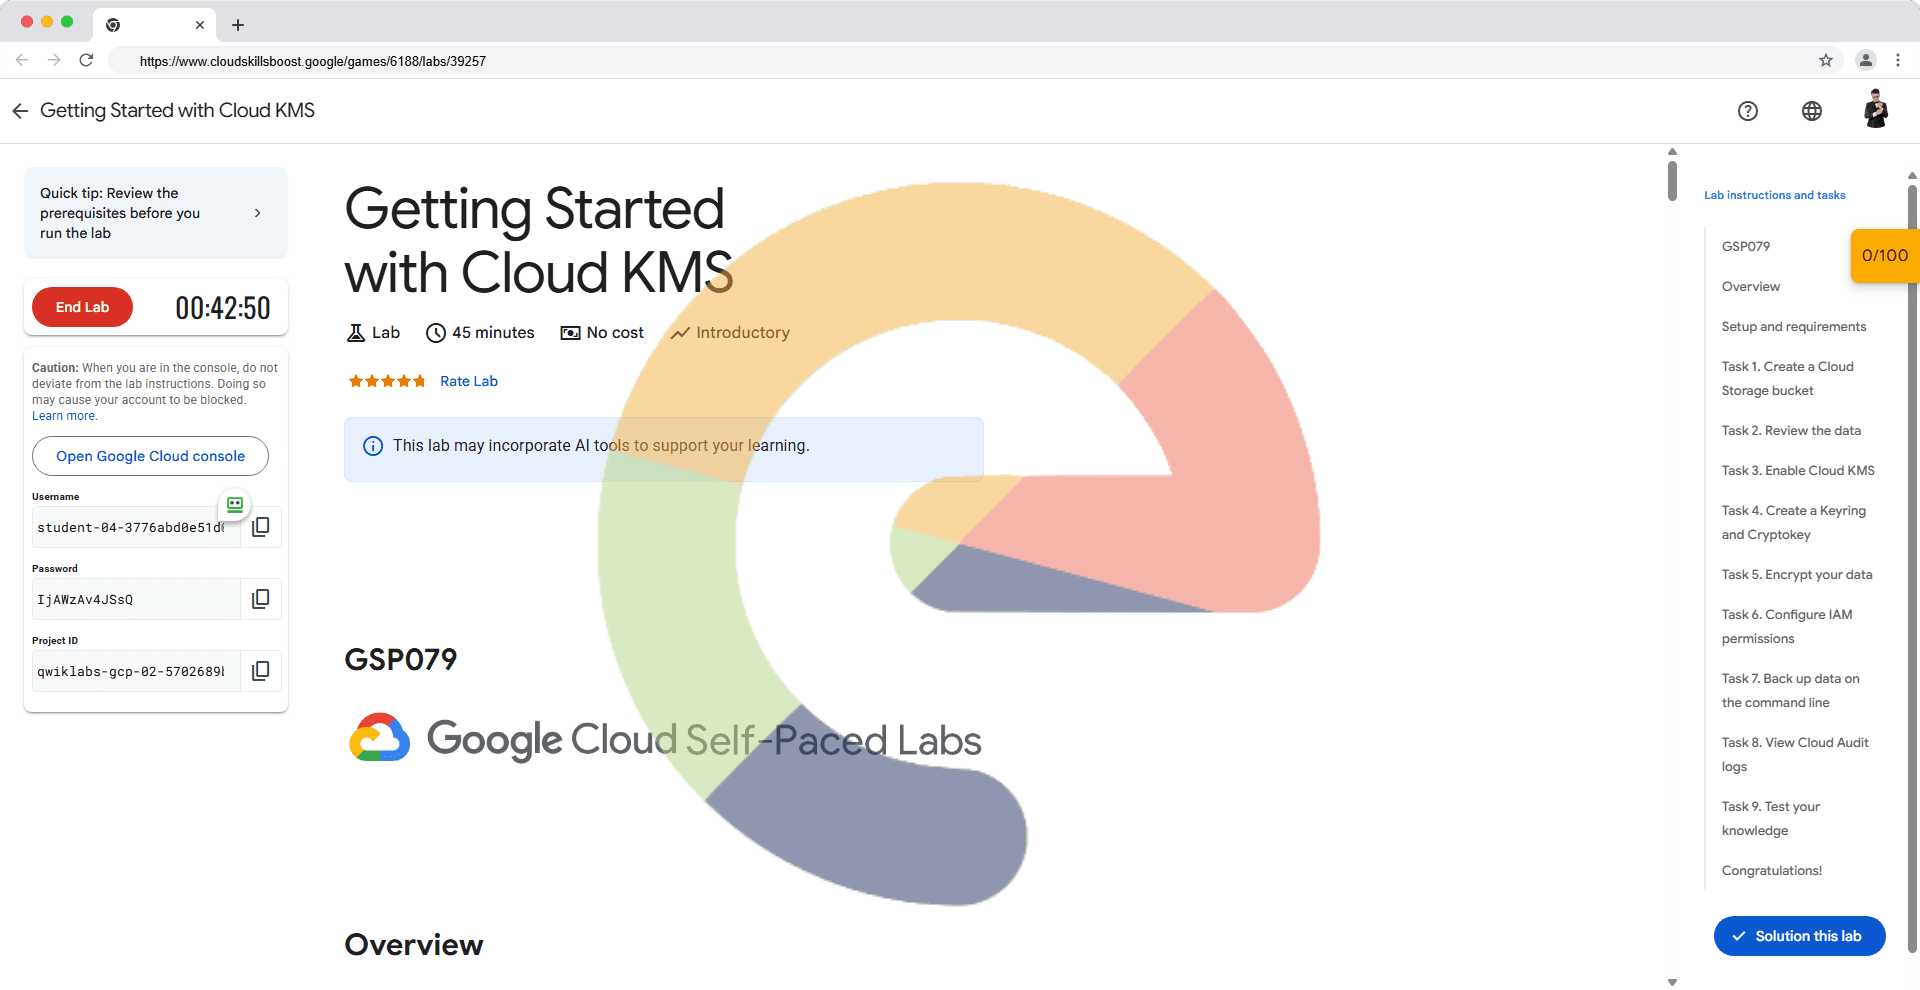This screenshot has height=990, width=1920.
Task: Jump to GSP079 section
Action: tap(1746, 246)
